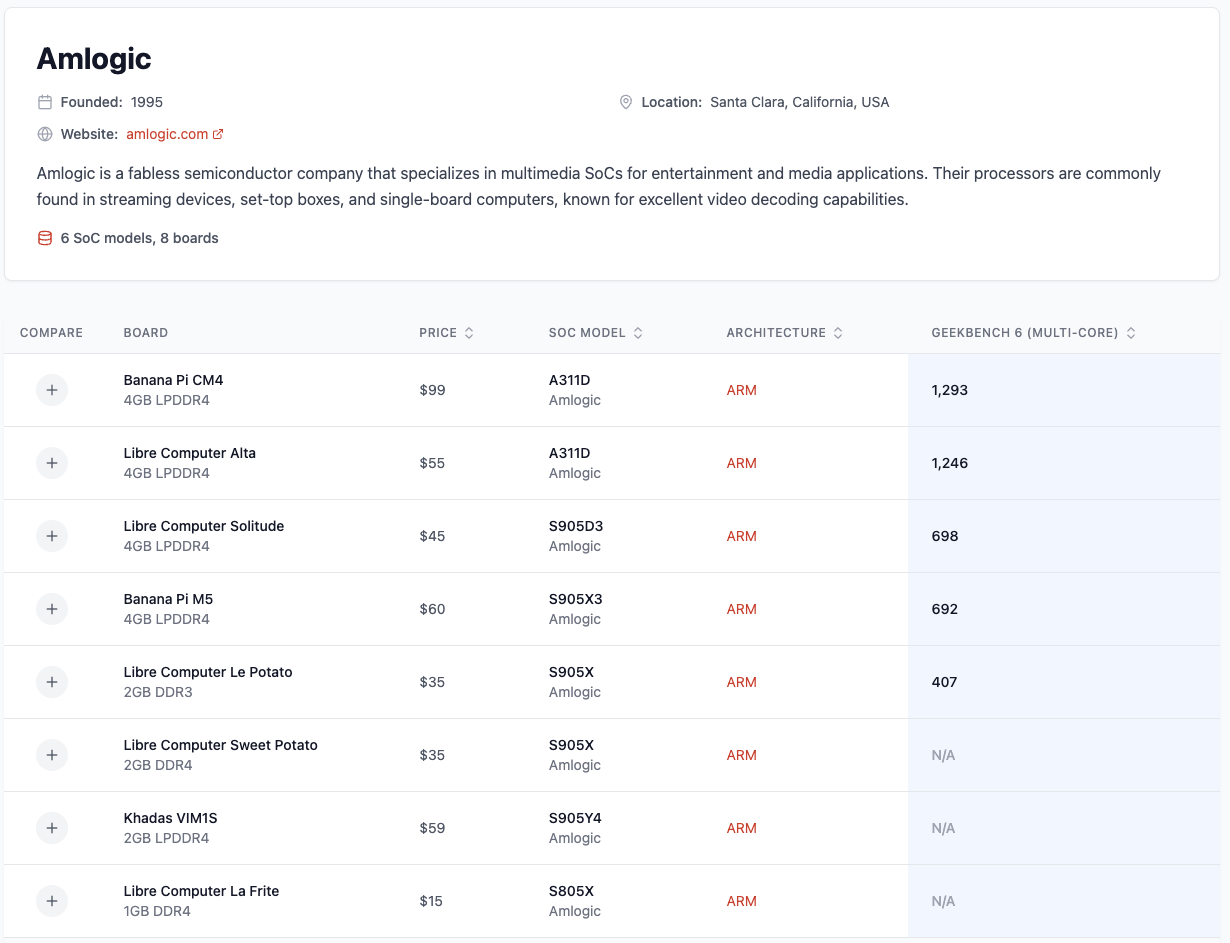Add Libre Computer Solitude to compare
Viewport: 1230px width, 943px height.
click(52, 536)
